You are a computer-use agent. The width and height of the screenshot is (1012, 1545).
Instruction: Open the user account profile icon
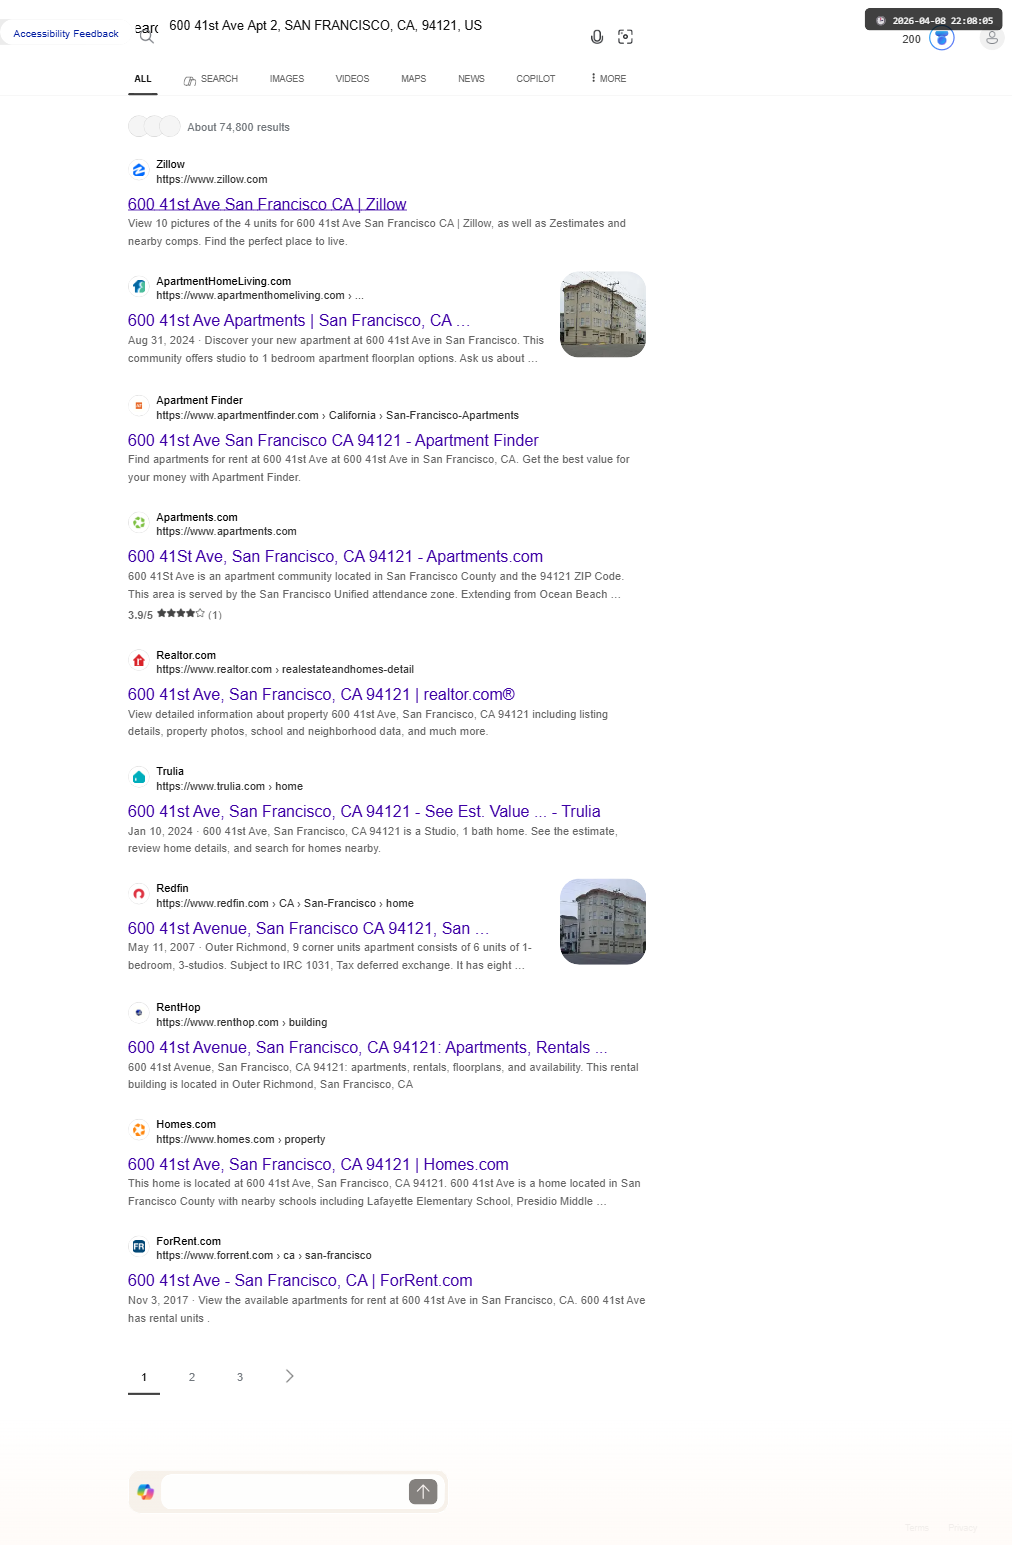pyautogui.click(x=992, y=38)
